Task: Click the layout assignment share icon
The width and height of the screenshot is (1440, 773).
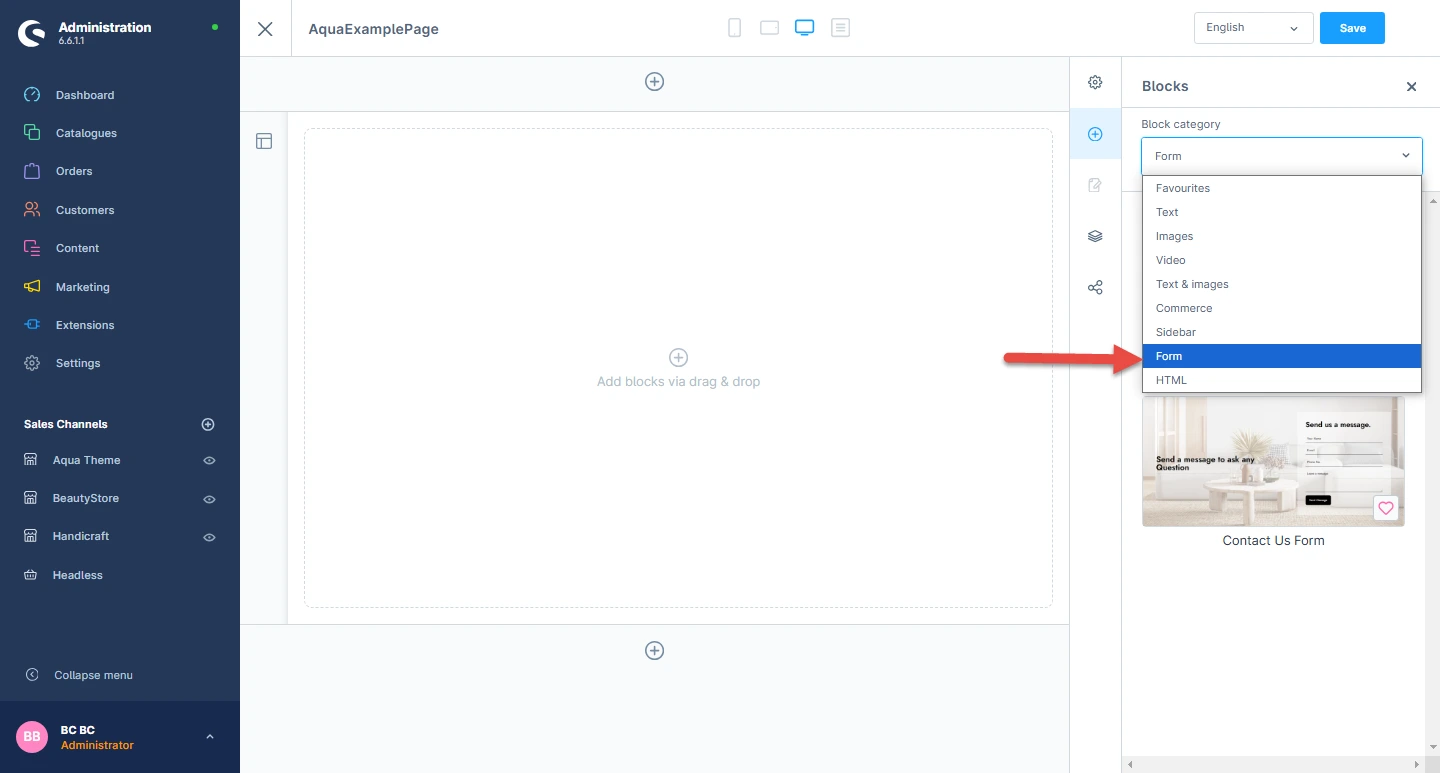Action: coord(1095,288)
